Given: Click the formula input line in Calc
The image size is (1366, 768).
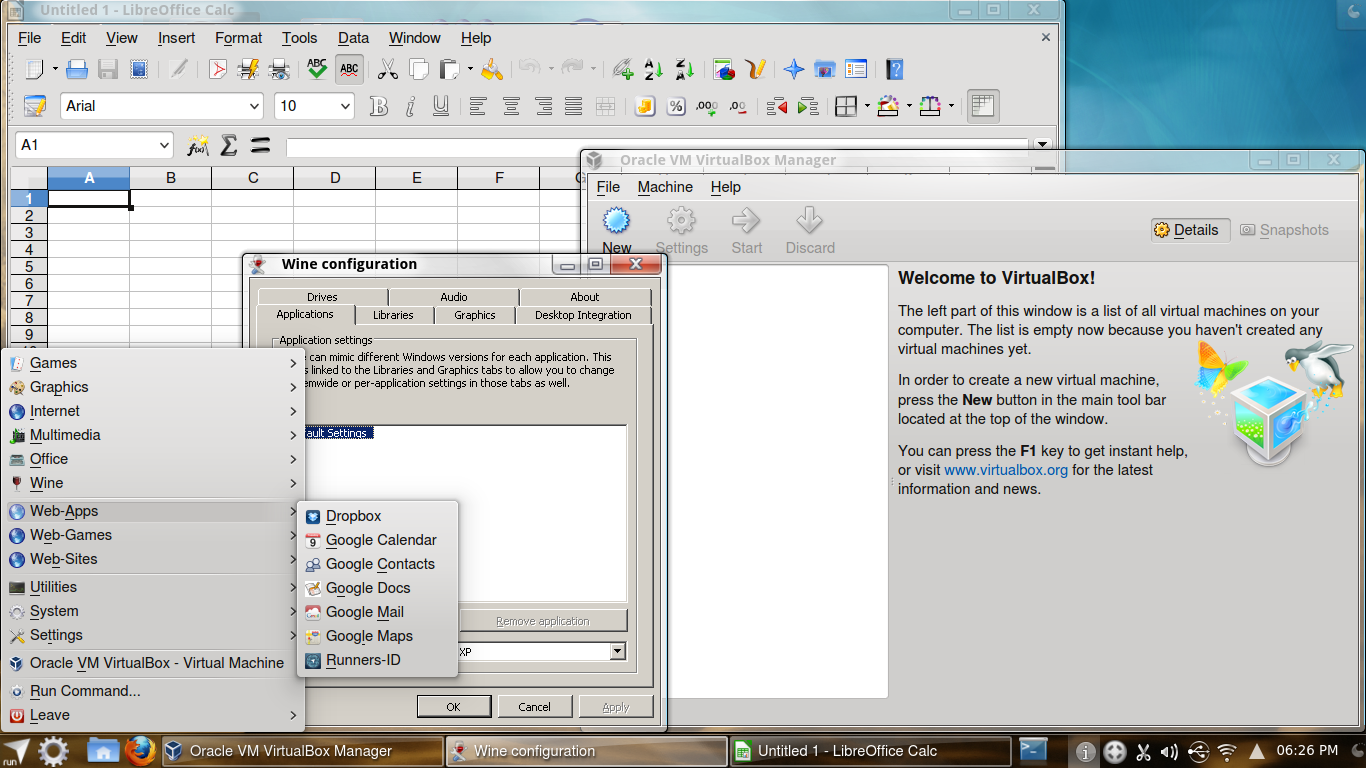Looking at the screenshot, I should [657, 146].
